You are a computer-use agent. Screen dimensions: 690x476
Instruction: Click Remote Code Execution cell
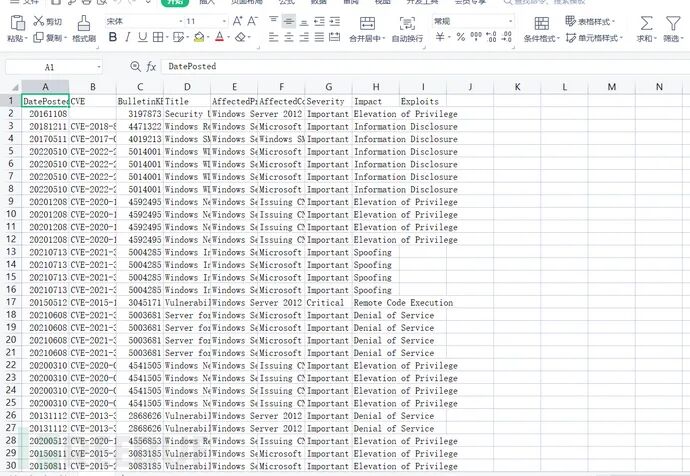403,303
